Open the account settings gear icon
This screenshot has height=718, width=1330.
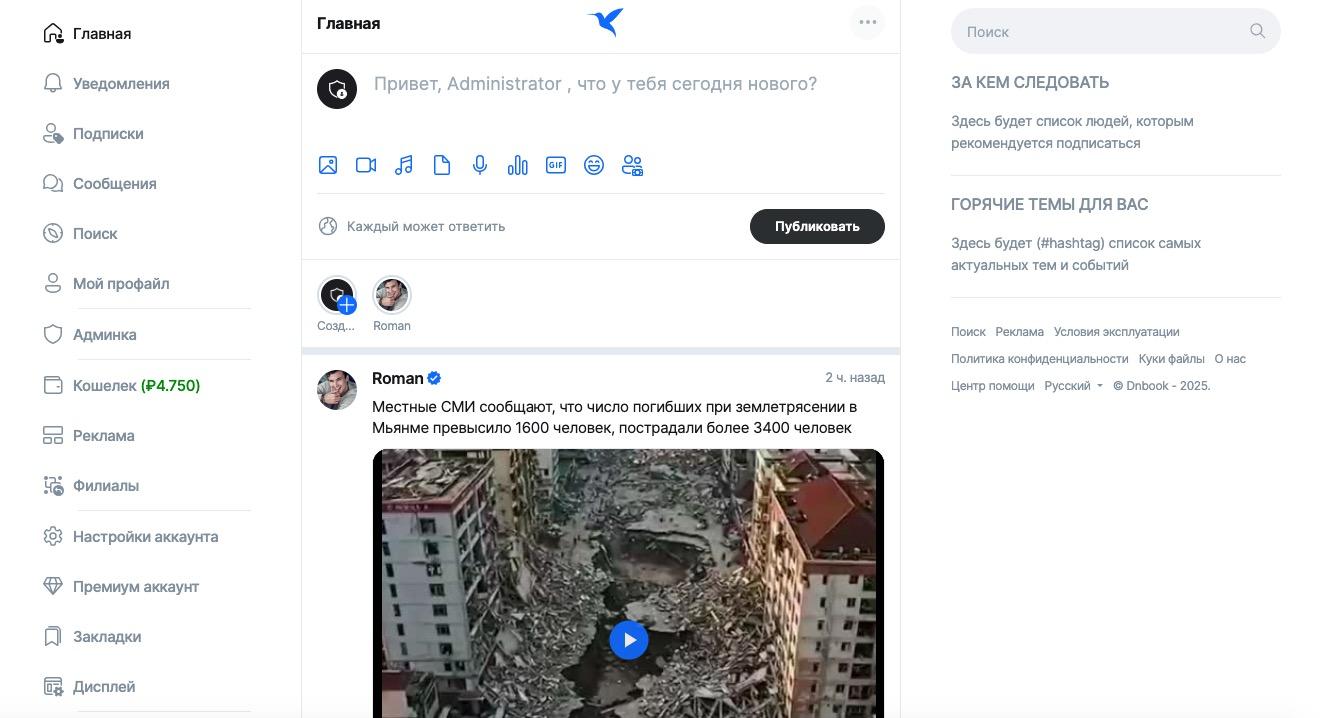53,536
